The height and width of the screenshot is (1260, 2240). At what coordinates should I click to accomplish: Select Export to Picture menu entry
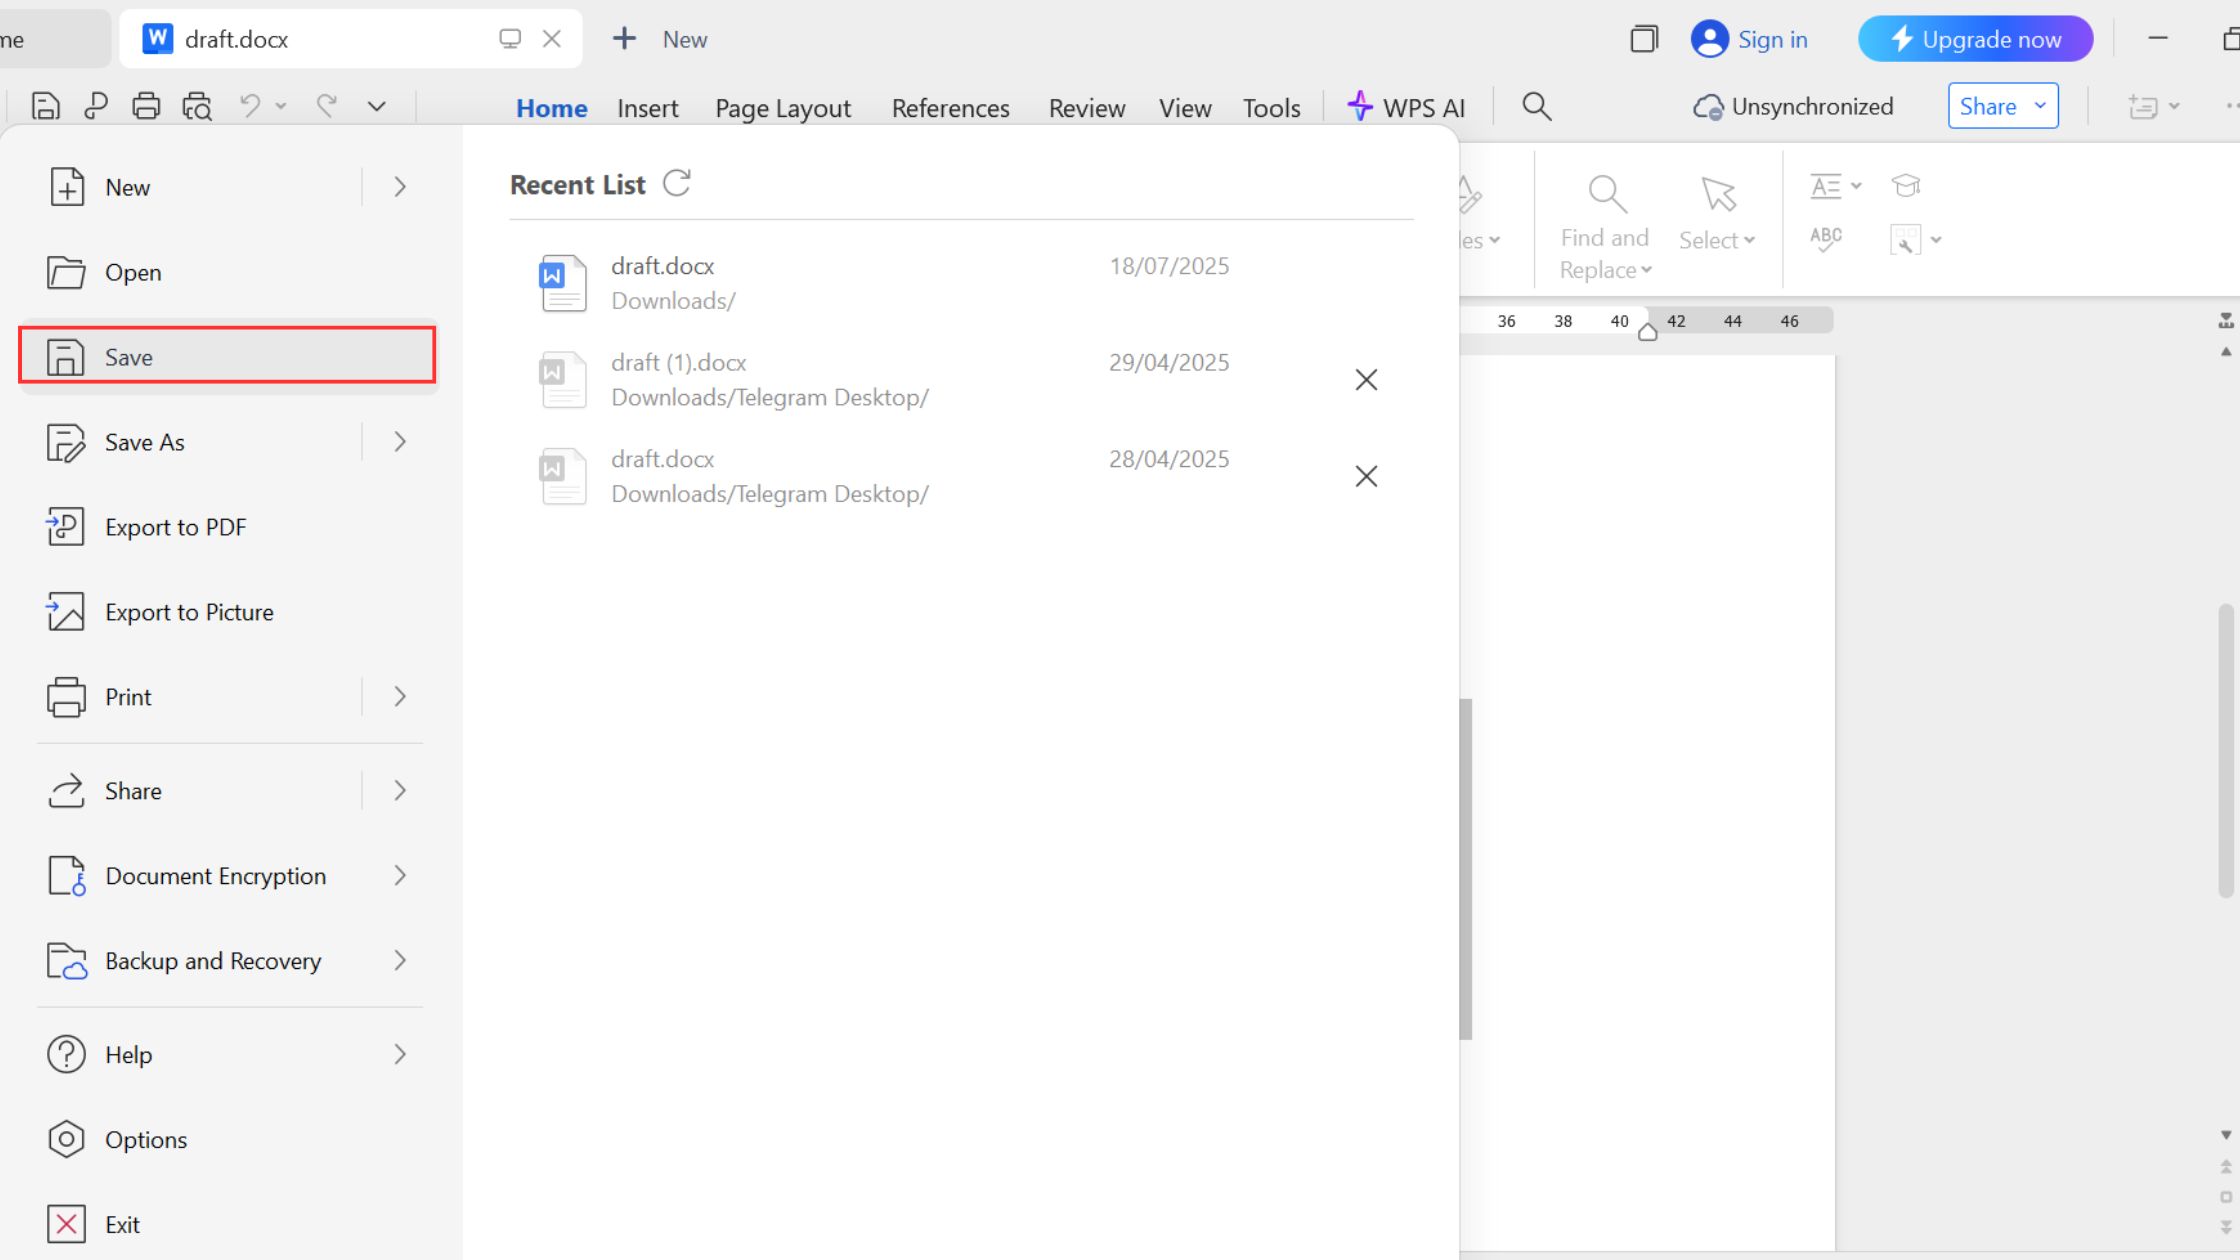click(x=228, y=612)
